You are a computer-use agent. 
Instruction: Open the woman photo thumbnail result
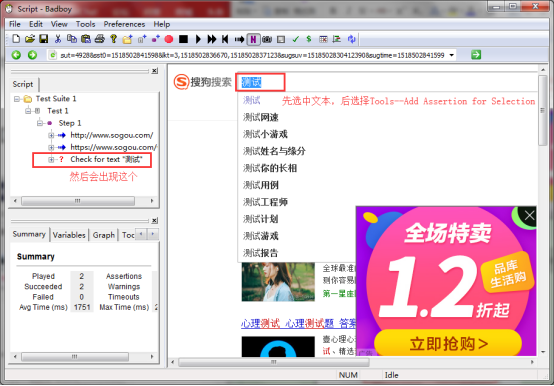278,282
